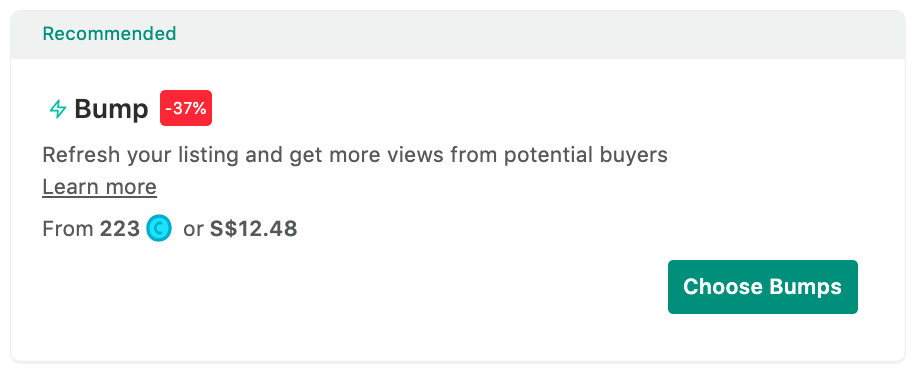Select the red -37% discount badge
The image size is (918, 374).
pyautogui.click(x=186, y=108)
